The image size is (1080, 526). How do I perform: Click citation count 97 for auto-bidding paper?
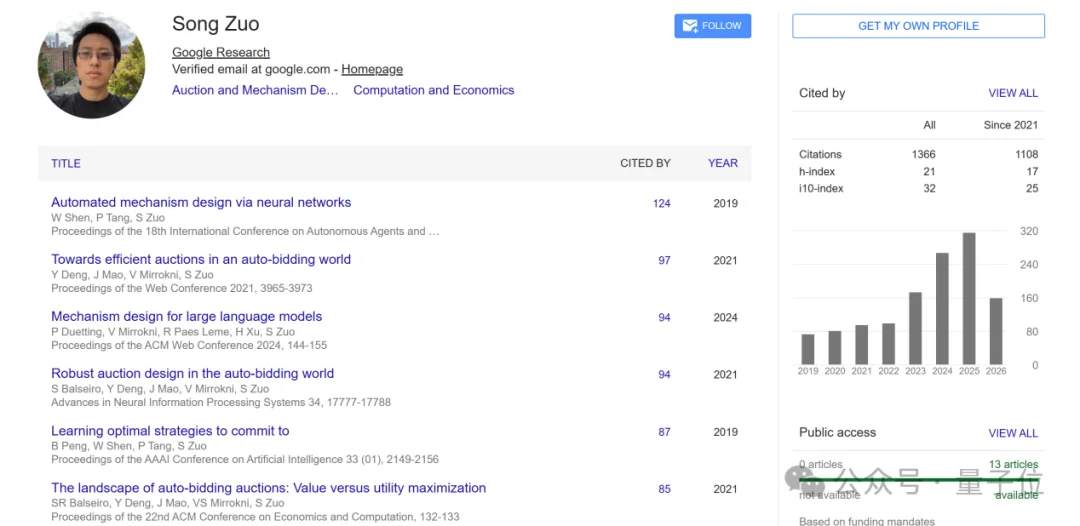click(664, 260)
